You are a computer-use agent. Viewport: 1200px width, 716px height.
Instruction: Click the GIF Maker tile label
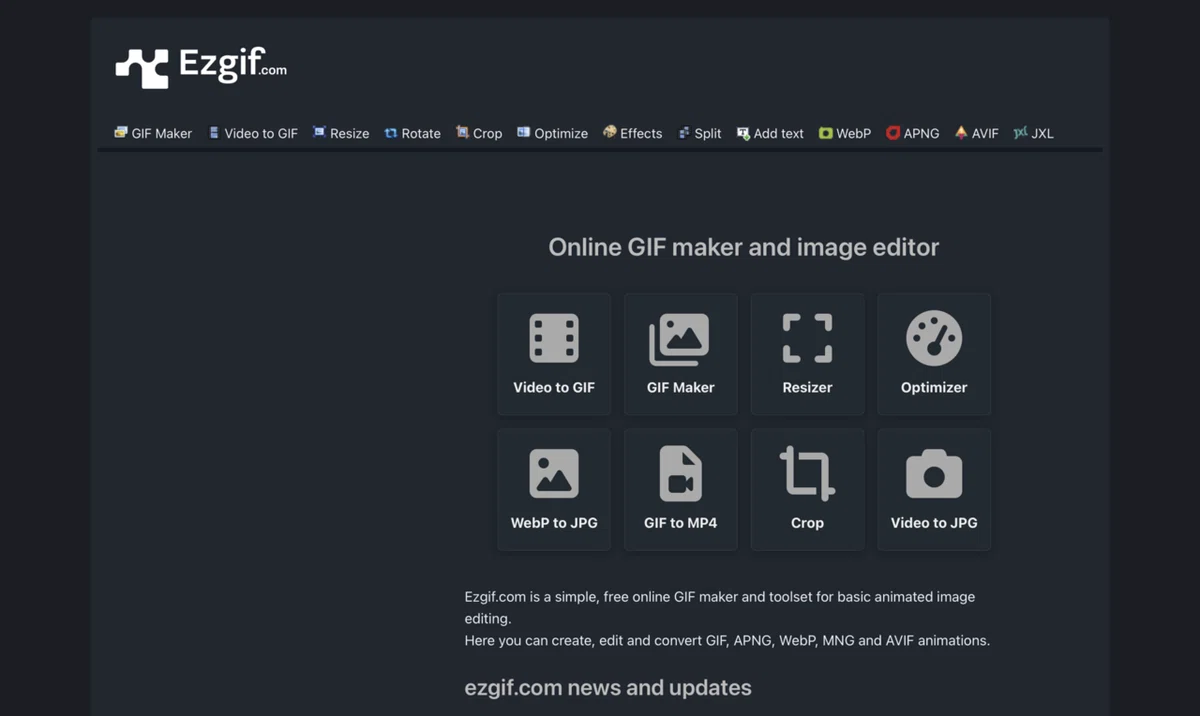tap(680, 387)
